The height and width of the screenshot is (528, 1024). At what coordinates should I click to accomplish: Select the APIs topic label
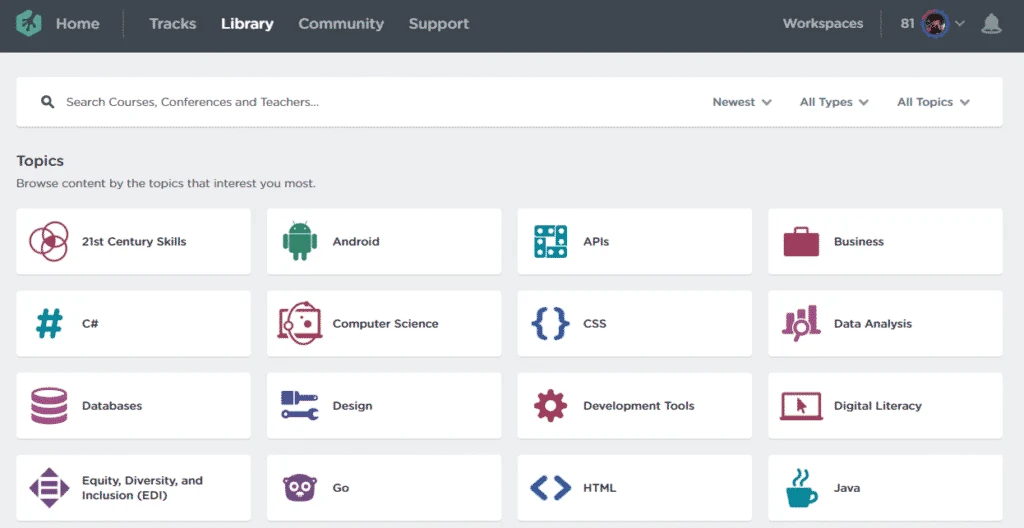pos(596,241)
